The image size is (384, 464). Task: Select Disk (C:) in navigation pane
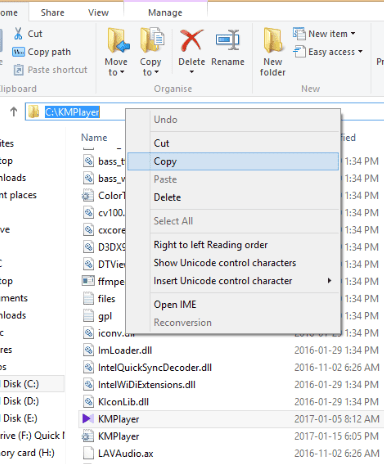tap(21, 384)
